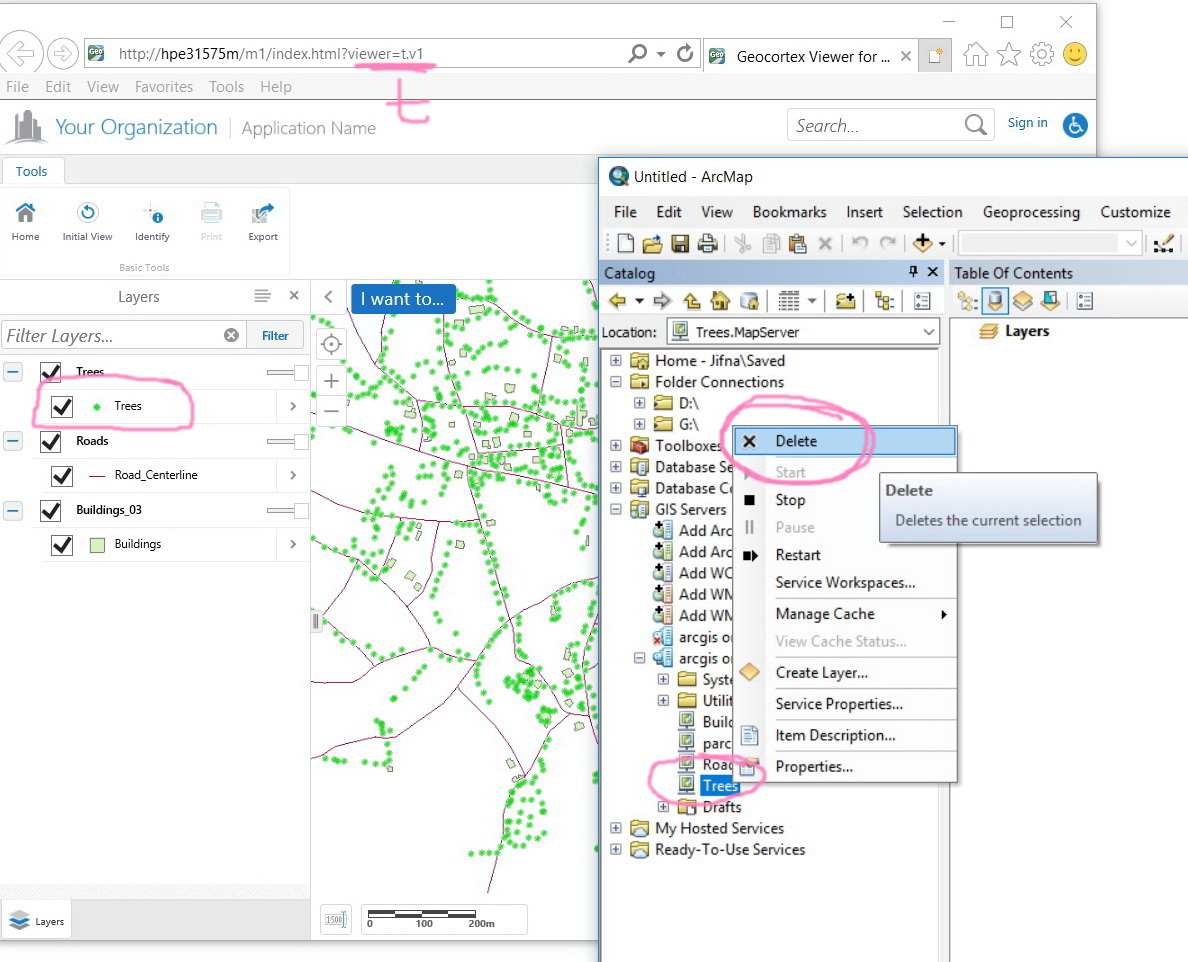This screenshot has width=1188, height=962.
Task: Click List By Source in Table Of Contents
Action: point(995,301)
